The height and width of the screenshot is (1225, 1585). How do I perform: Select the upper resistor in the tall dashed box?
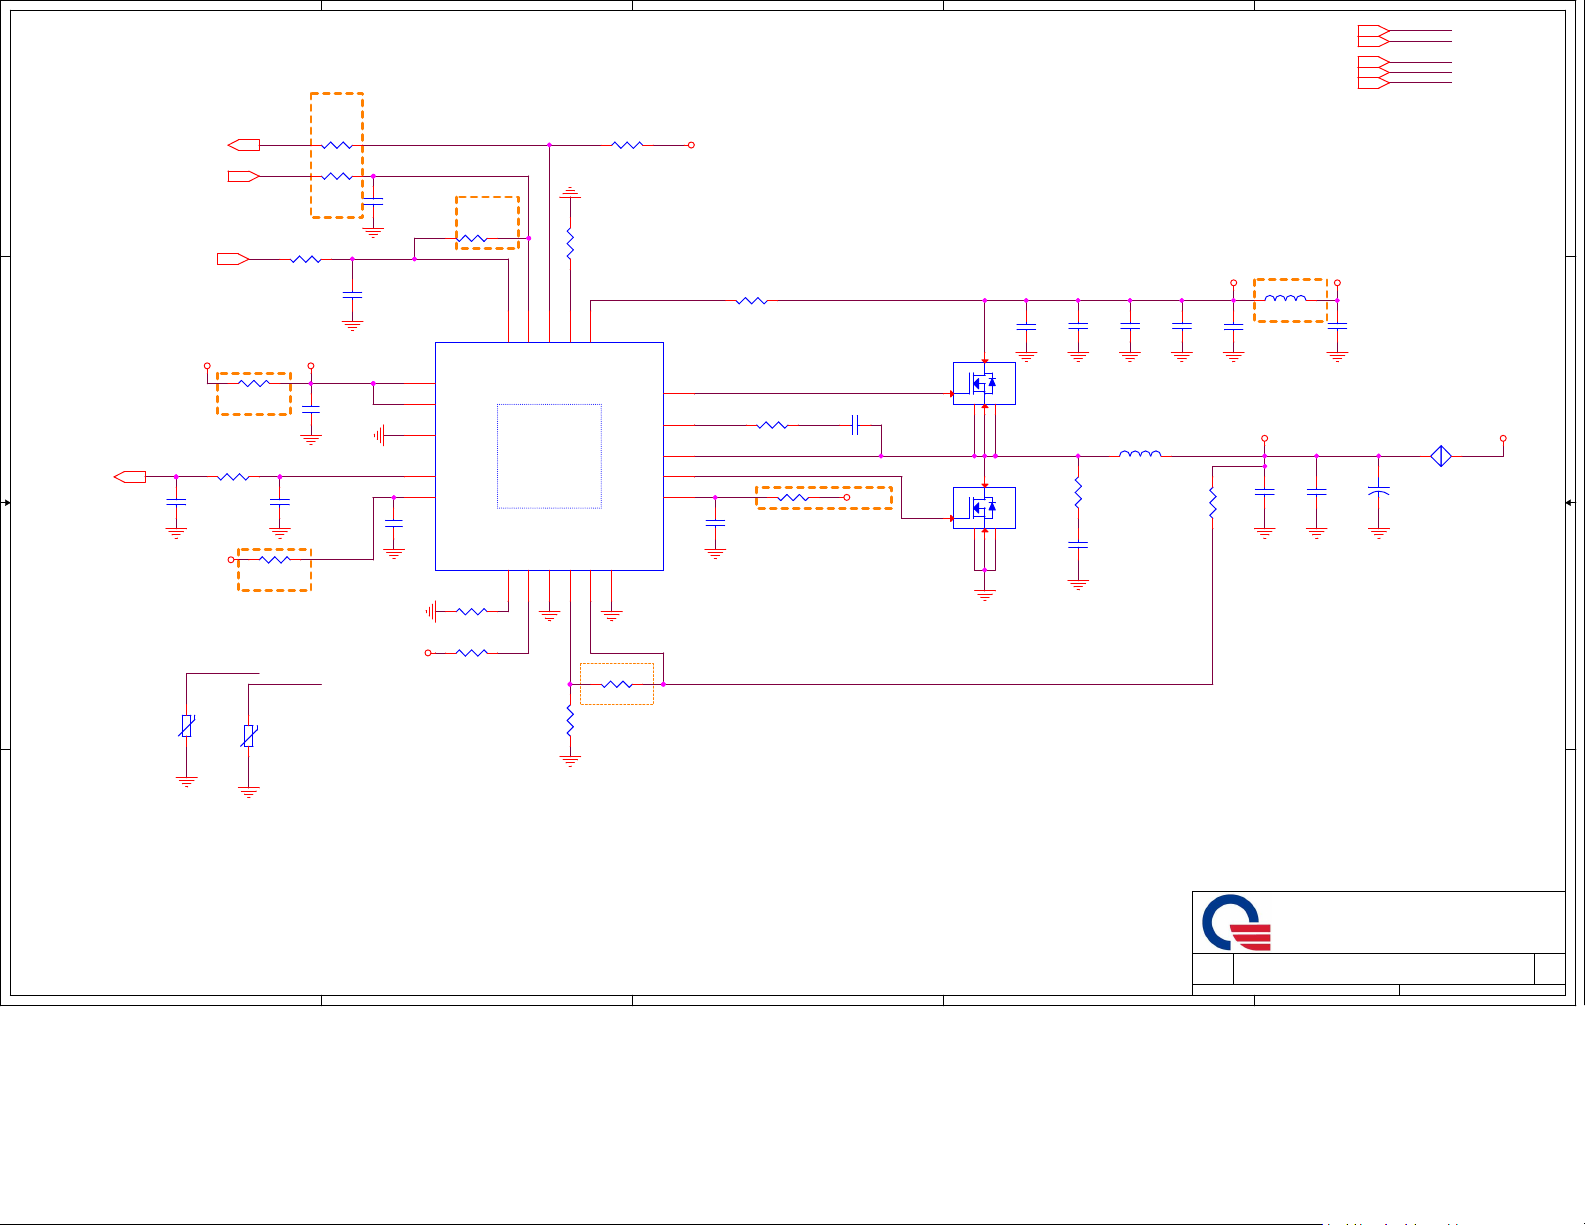337,145
